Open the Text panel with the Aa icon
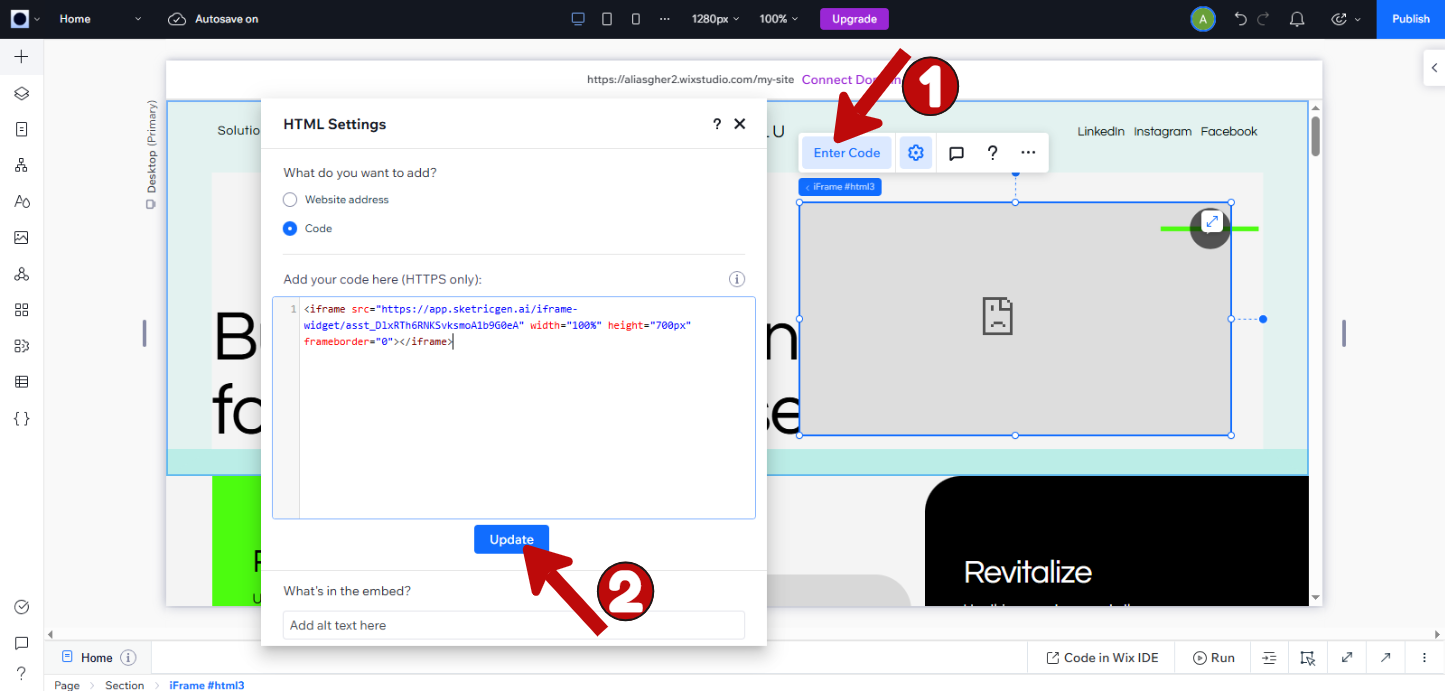Viewport: 1445px width, 691px height. (21, 201)
